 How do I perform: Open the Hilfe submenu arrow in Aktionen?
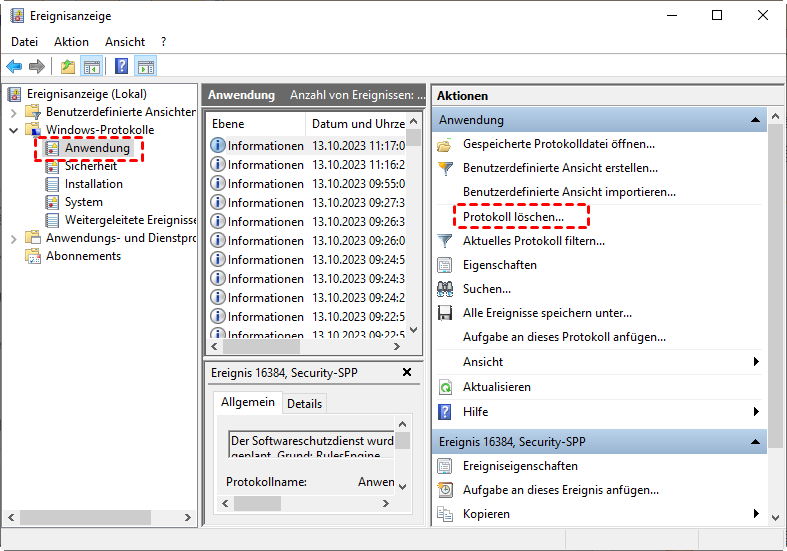coord(756,412)
